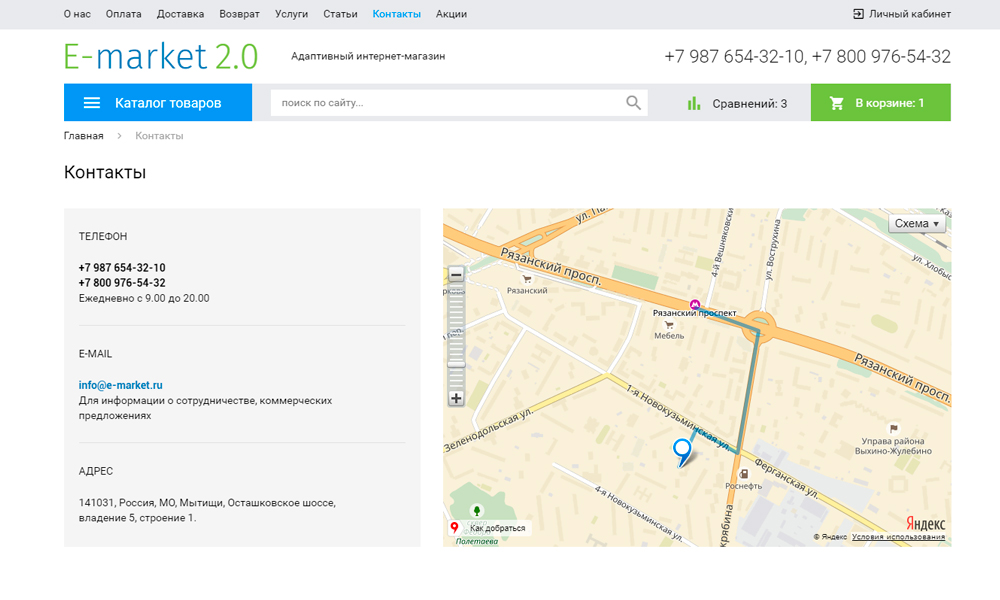This screenshot has width=1000, height=600.
Task: Click the Управа района flag marker
Action: pos(893,428)
